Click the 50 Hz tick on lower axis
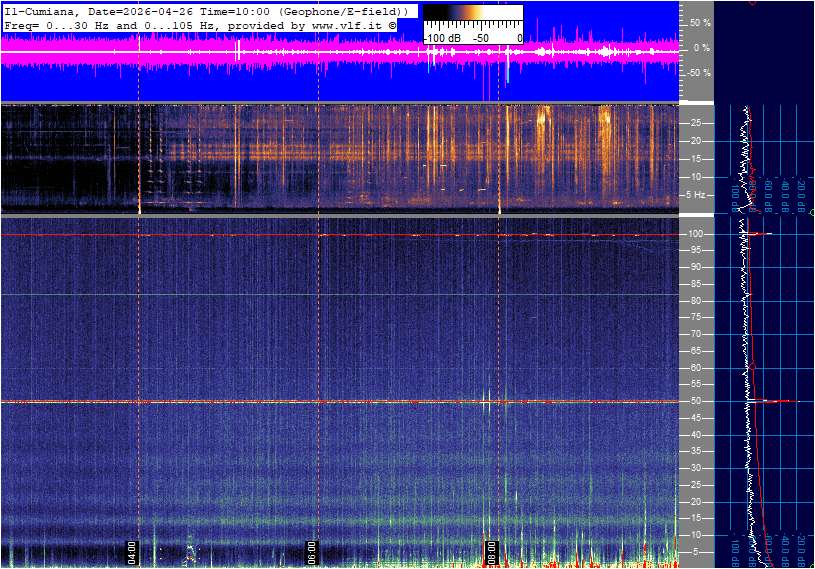The width and height of the screenshot is (815, 569). (697, 402)
